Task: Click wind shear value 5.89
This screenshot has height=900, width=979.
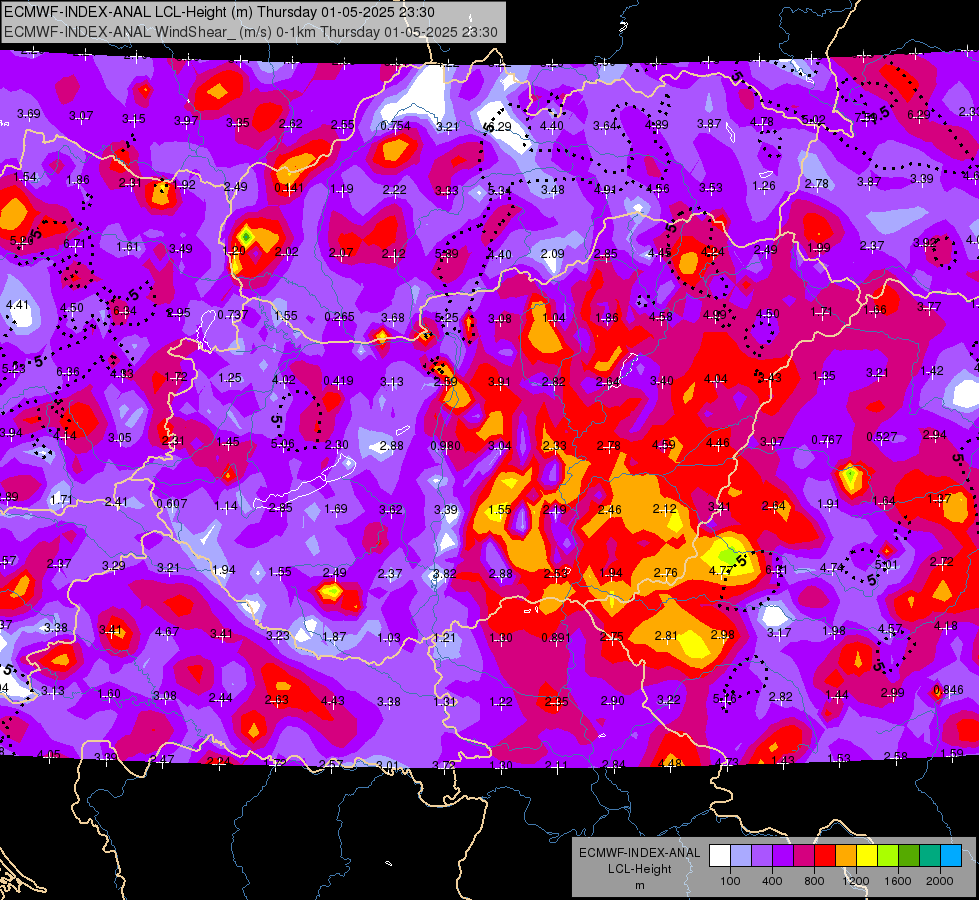Action: point(447,254)
